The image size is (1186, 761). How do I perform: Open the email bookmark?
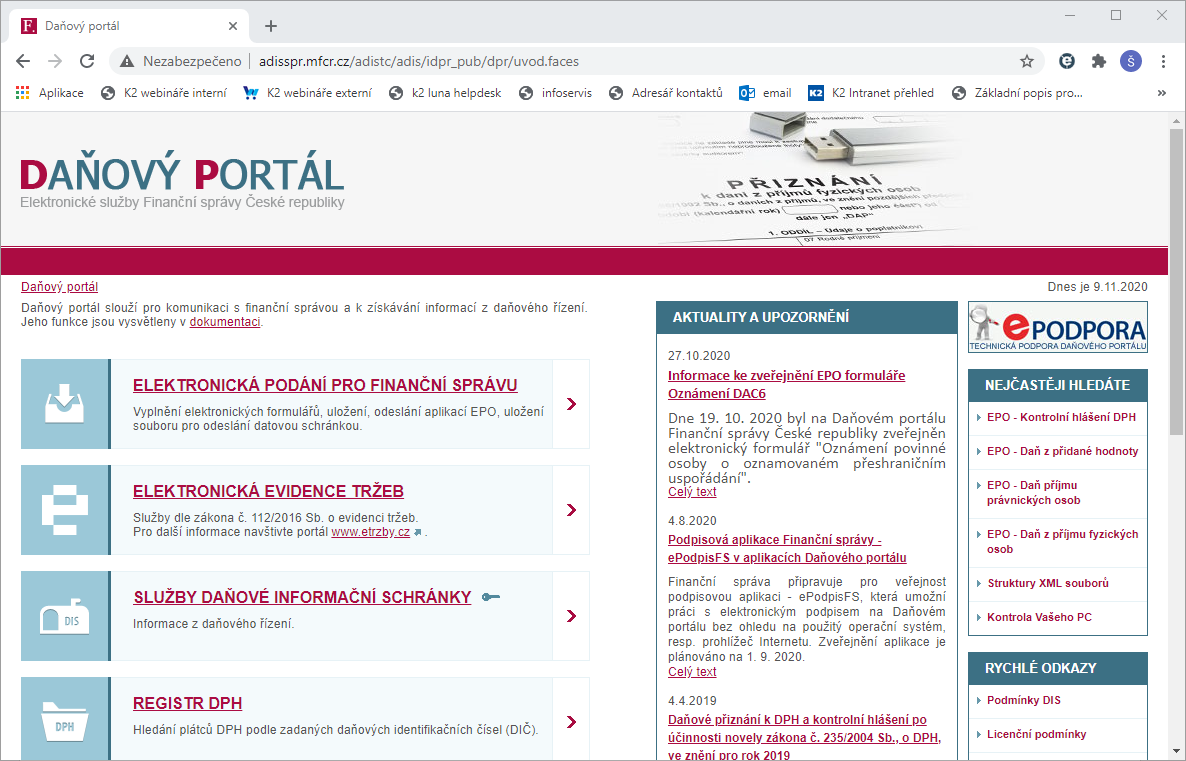(x=765, y=93)
